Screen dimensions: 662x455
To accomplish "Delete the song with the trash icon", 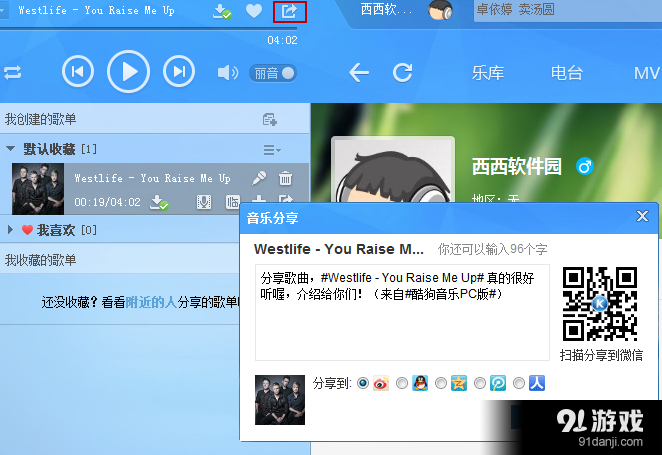I will pos(285,178).
